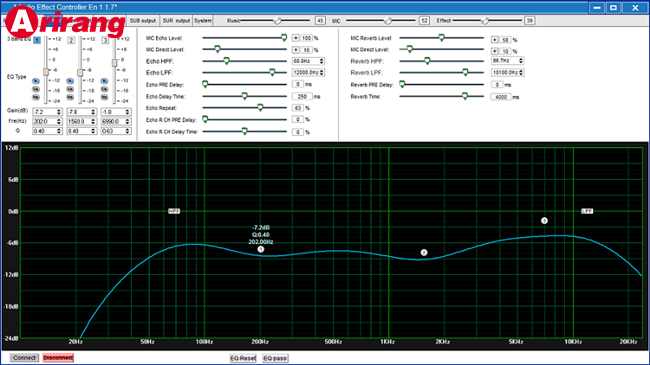Set band 3 EQ type to low shelf
This screenshot has height=365, width=650.
(104, 89)
